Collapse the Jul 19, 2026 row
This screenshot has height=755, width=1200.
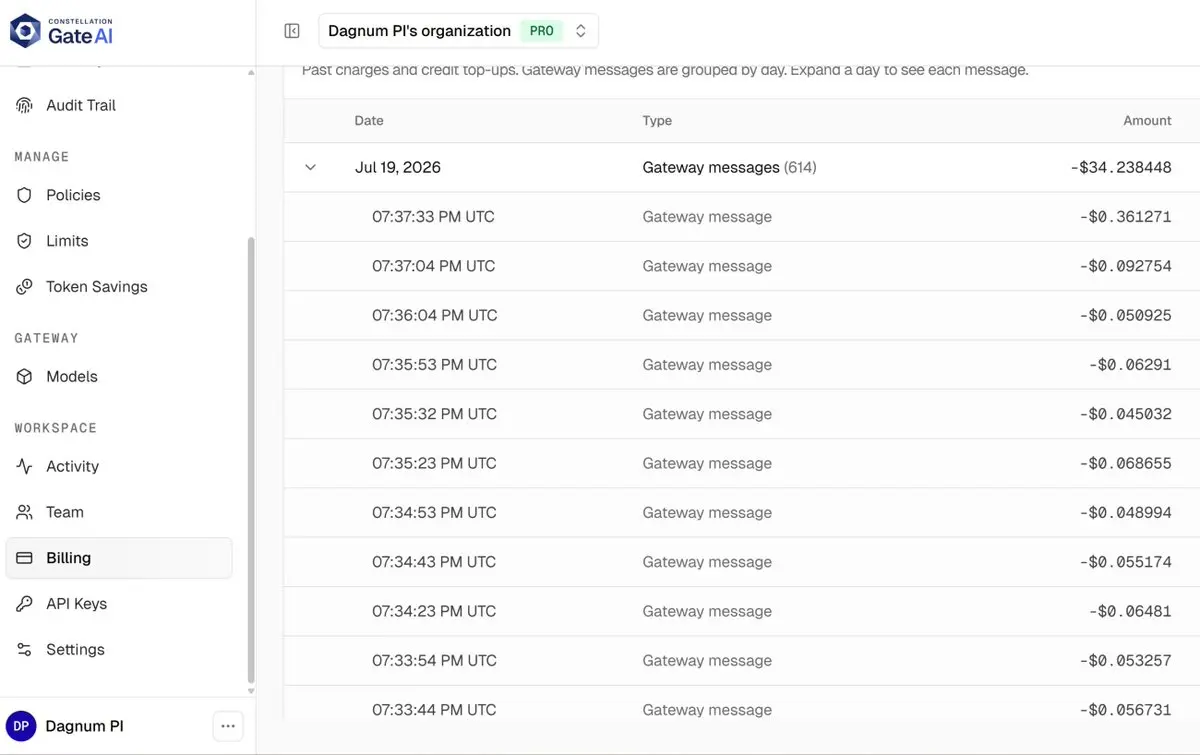(310, 168)
